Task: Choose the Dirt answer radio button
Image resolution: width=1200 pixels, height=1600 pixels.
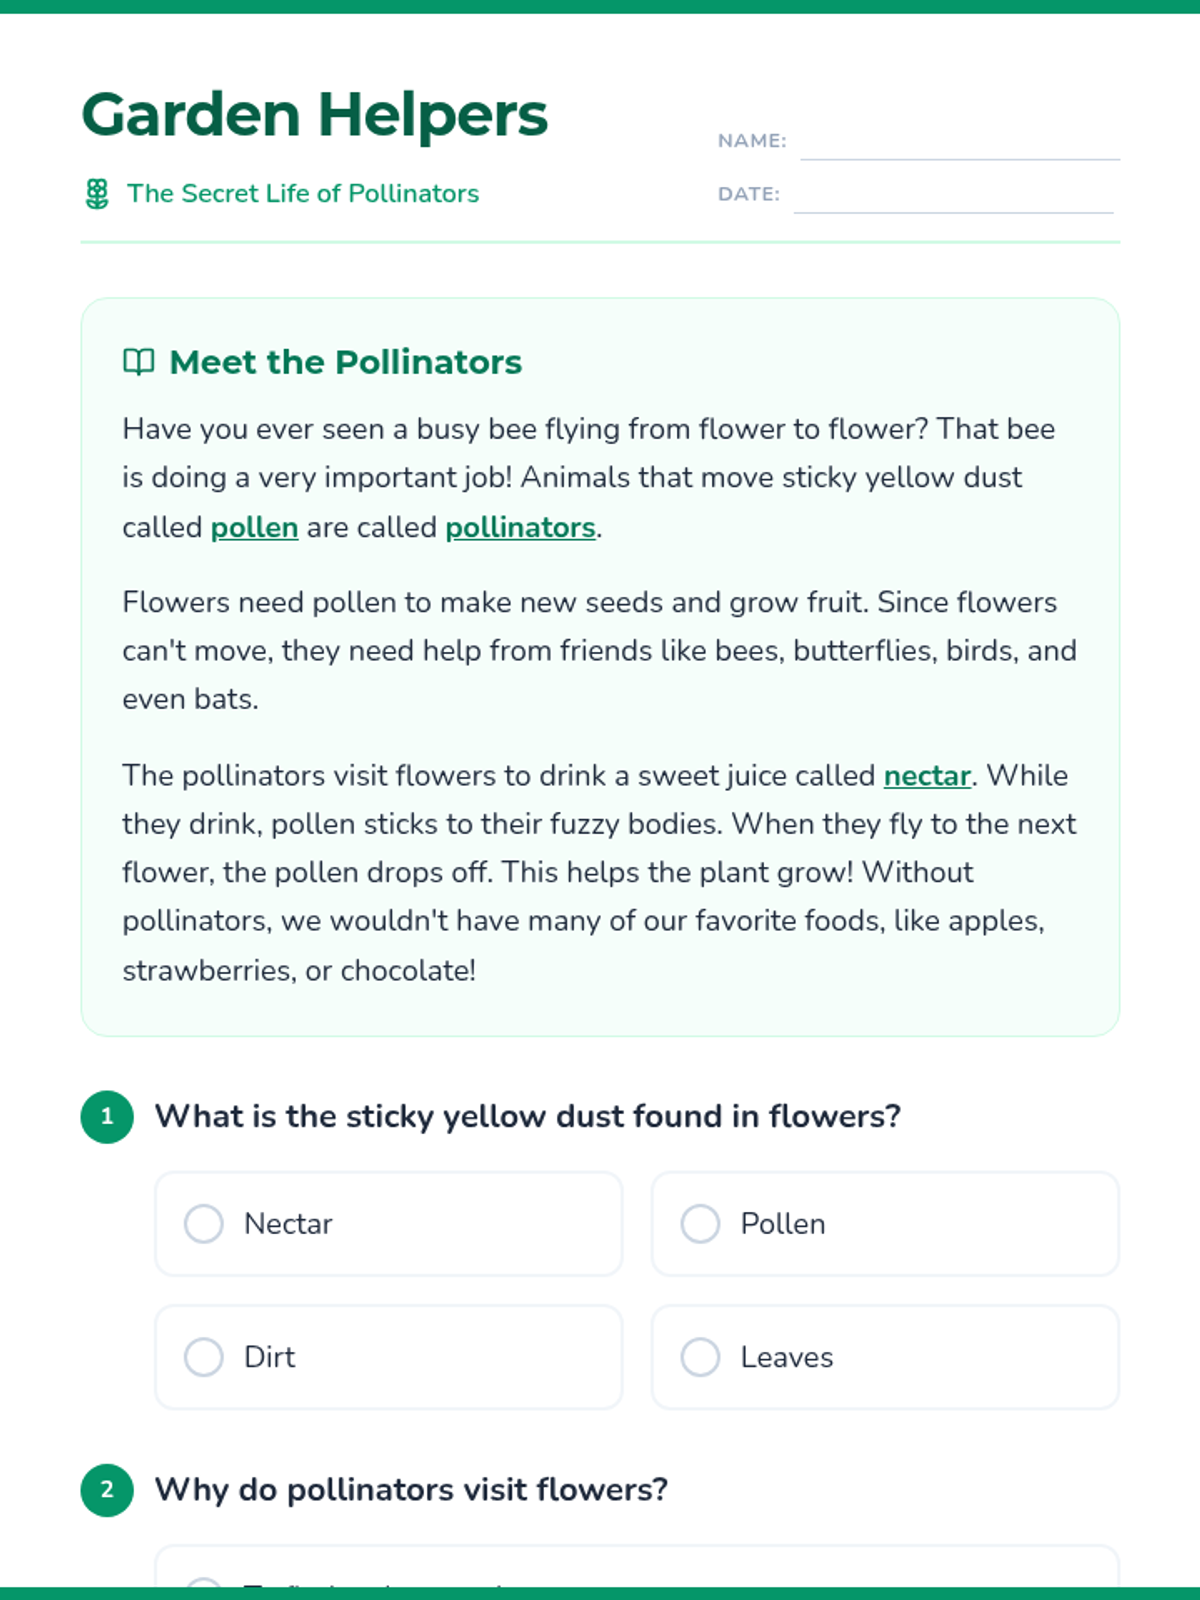Action: (x=204, y=1357)
